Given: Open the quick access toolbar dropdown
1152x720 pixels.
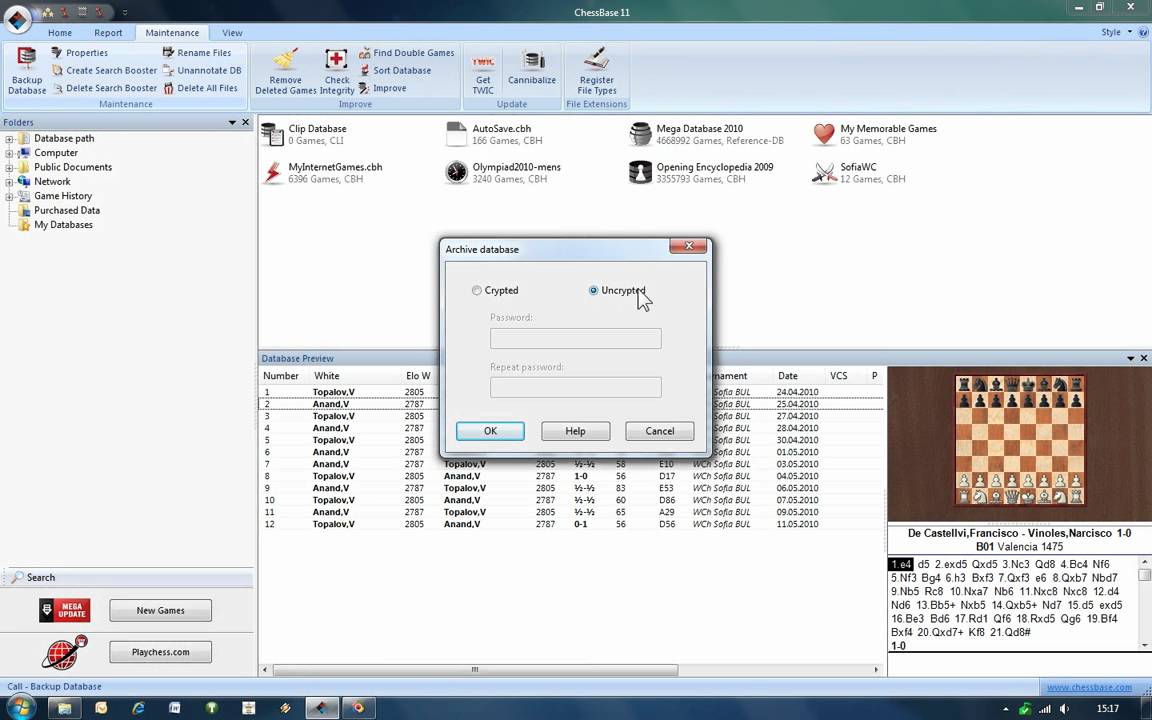Looking at the screenshot, I should pyautogui.click(x=124, y=12).
